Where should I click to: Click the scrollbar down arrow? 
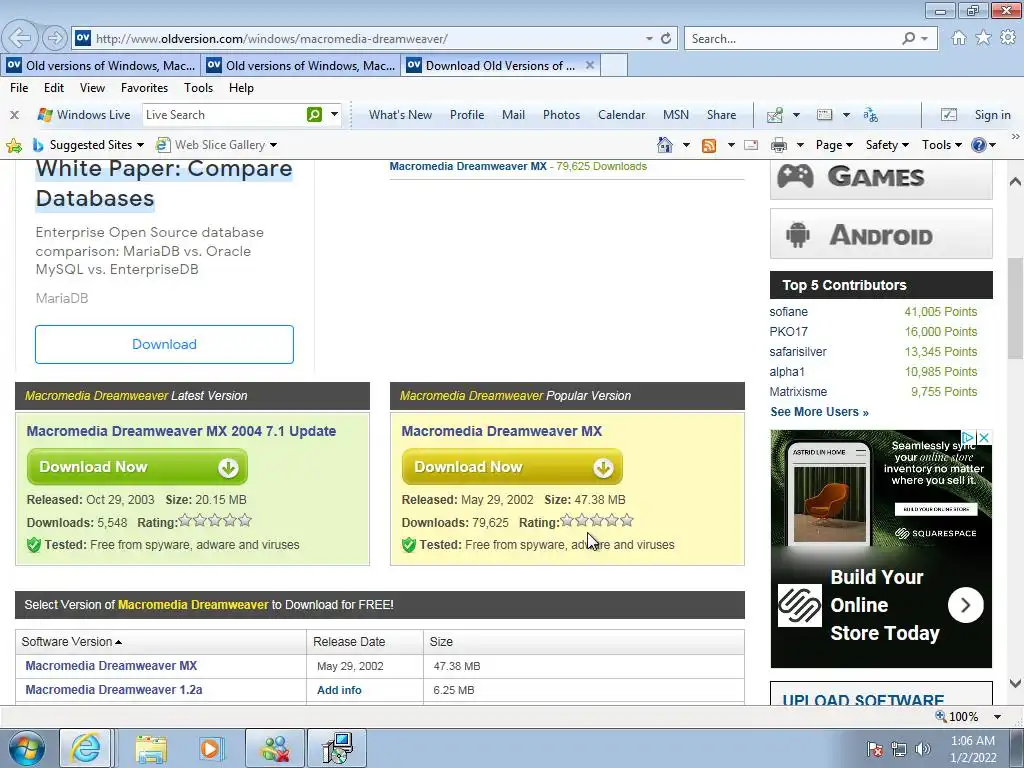1015,684
